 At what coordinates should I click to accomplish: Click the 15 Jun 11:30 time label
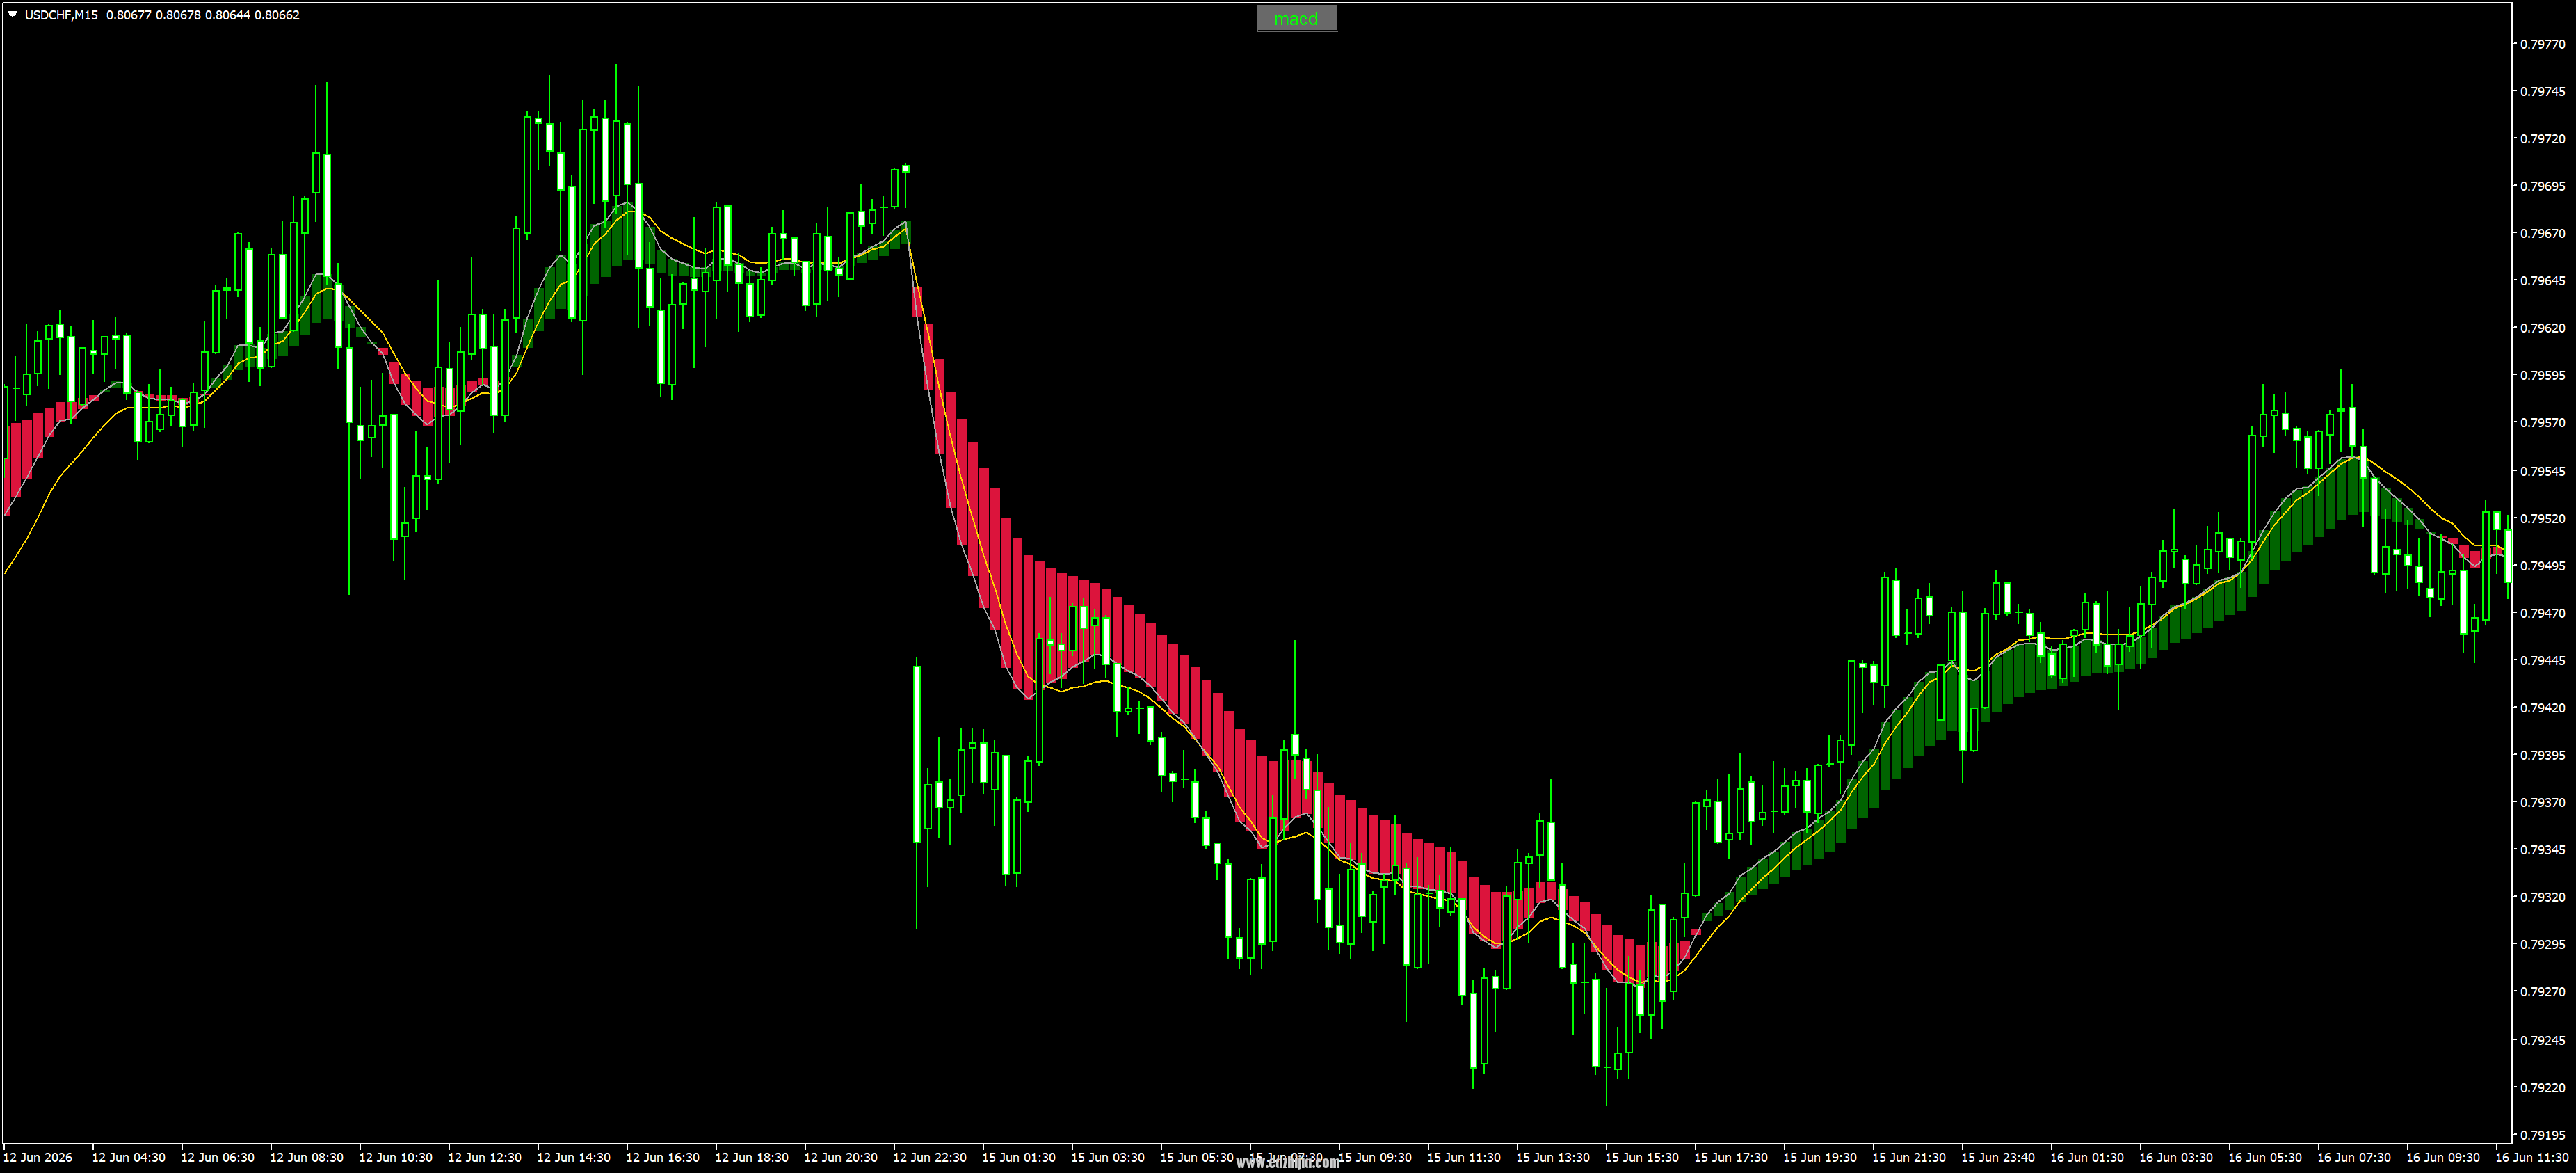point(1464,1158)
